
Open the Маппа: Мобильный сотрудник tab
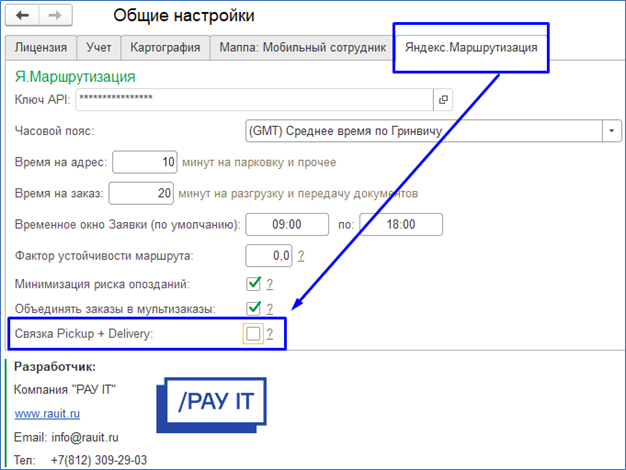[303, 48]
